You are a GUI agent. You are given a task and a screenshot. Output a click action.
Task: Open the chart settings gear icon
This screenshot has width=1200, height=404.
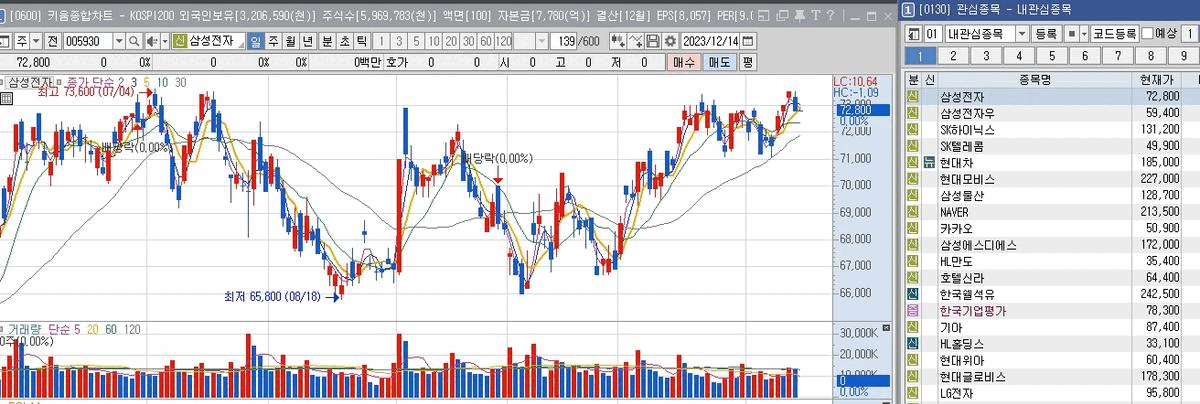point(671,41)
